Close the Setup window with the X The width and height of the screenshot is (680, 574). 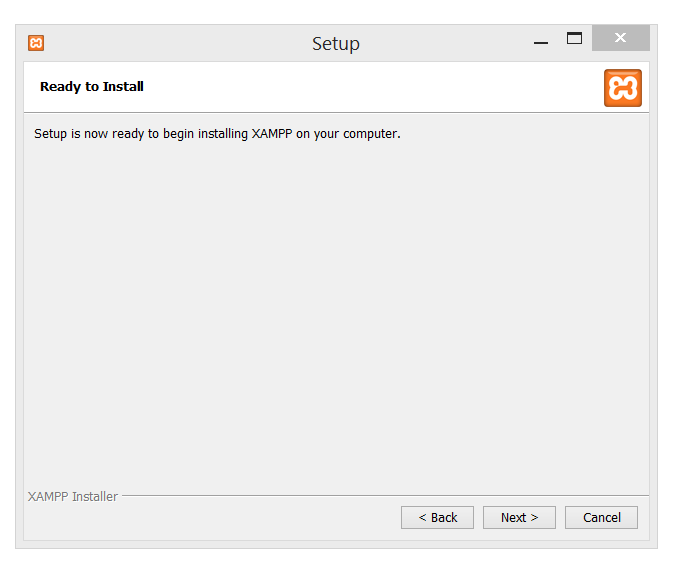point(620,39)
